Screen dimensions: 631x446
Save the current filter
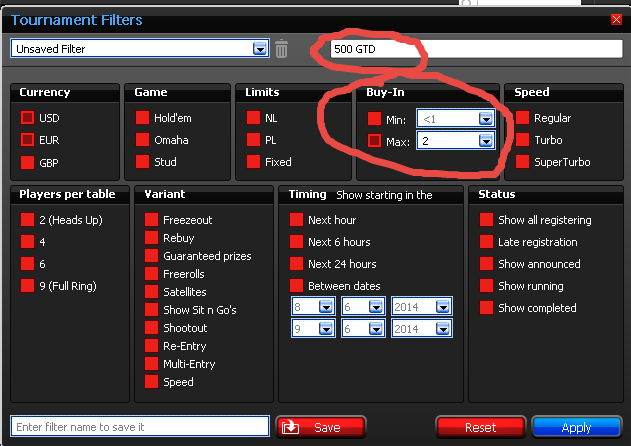321,427
